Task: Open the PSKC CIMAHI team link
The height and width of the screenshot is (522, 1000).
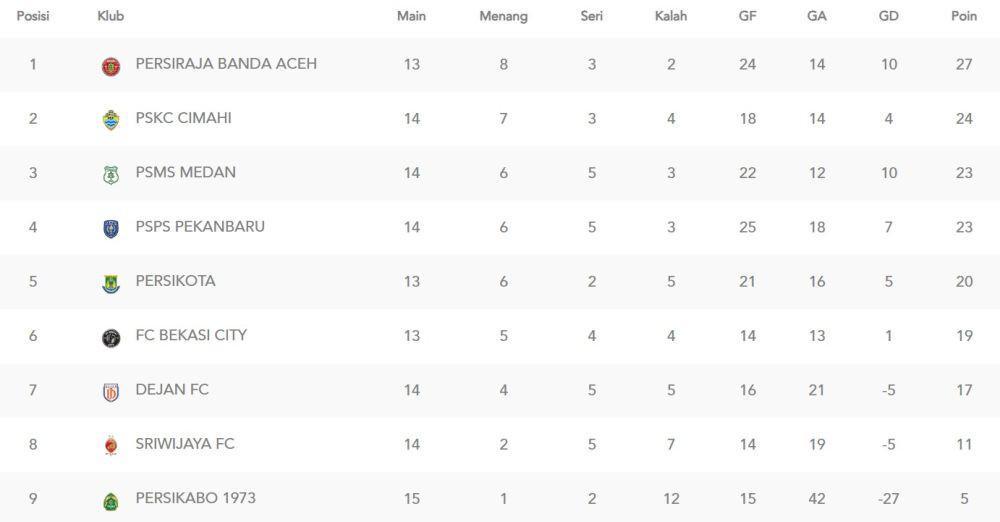Action: click(184, 118)
